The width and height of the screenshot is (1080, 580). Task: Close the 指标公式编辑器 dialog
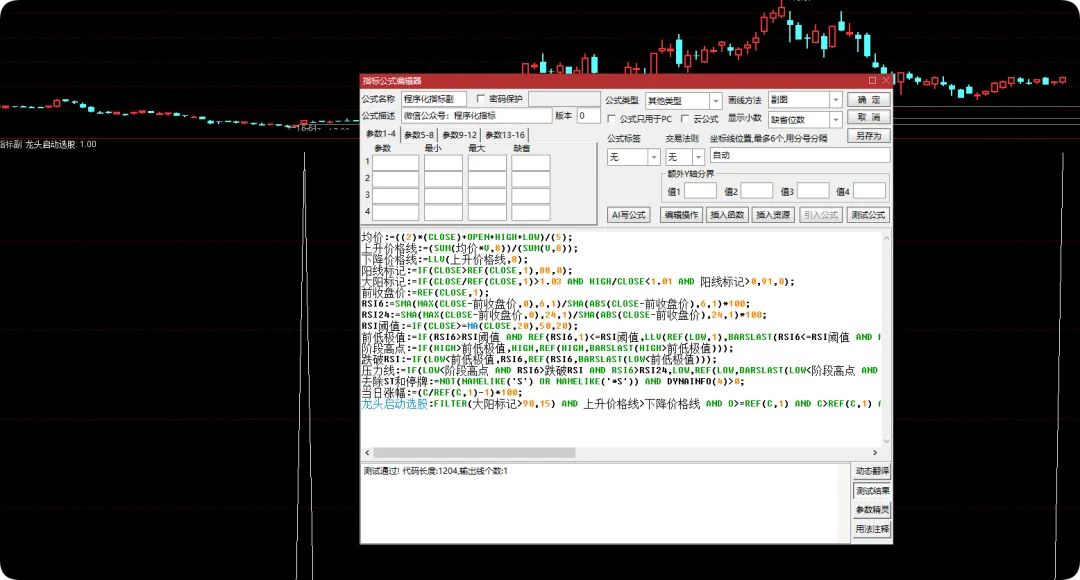[886, 81]
